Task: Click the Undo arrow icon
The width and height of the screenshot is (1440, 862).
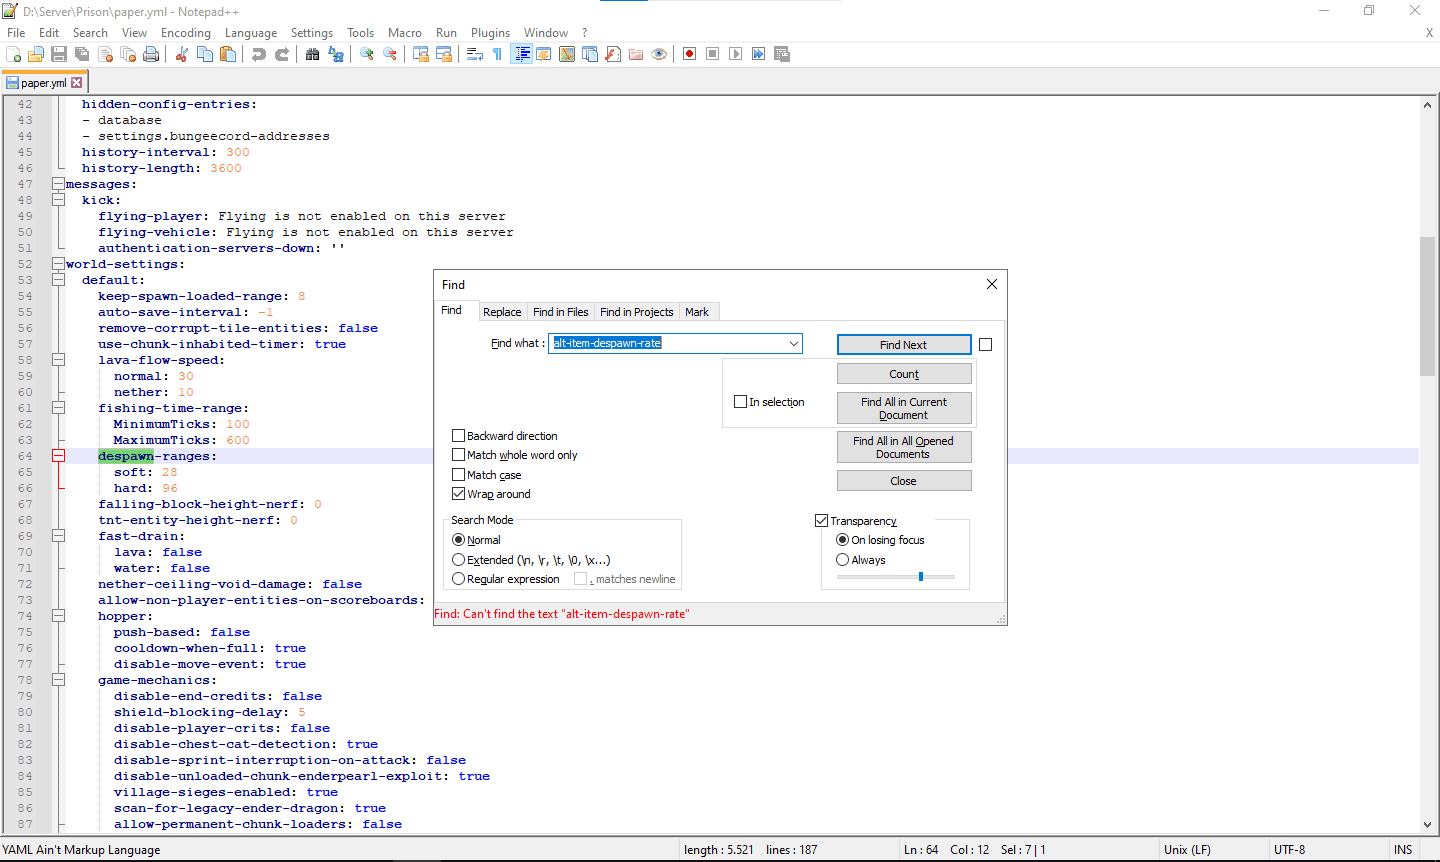Action: point(259,54)
